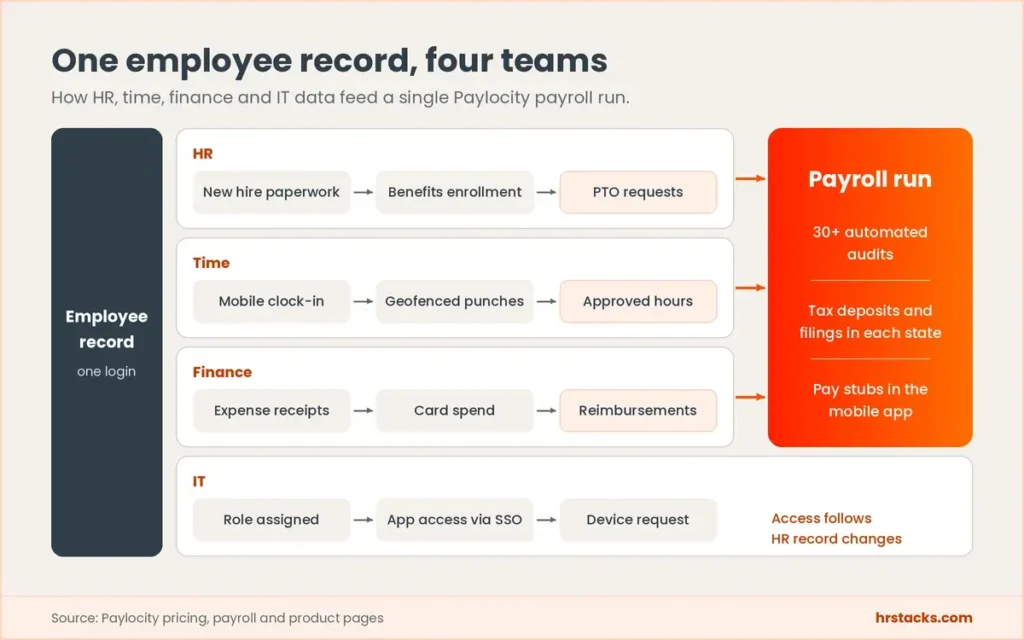Screen dimensions: 1024x640
Task: Select the 'Approved hours' box
Action: [x=638, y=301]
